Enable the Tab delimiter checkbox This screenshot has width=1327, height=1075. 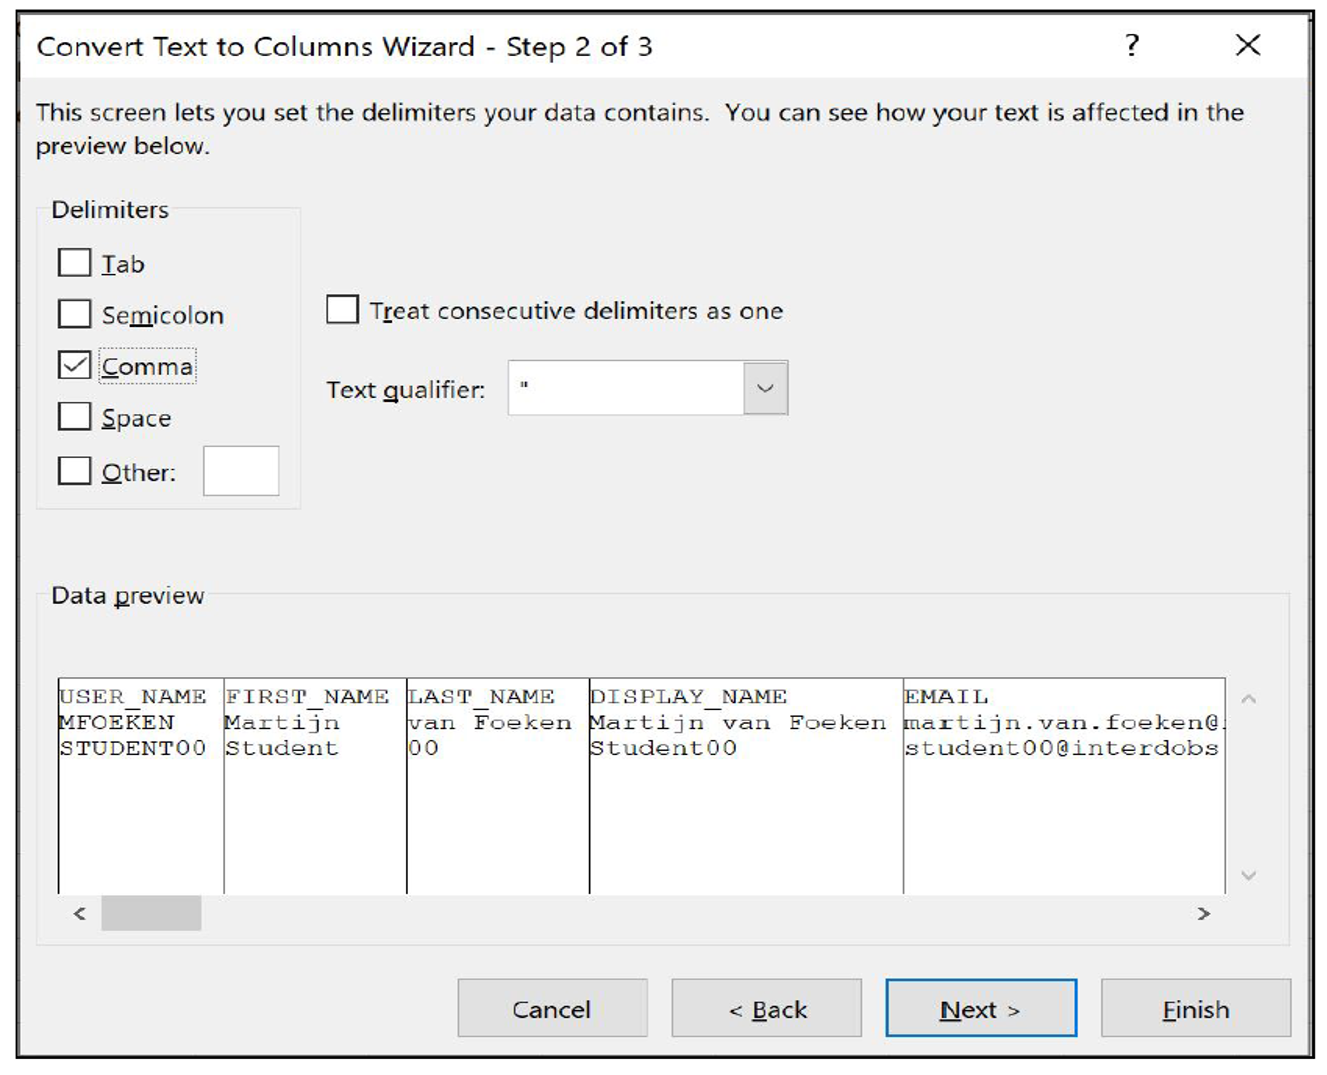[75, 263]
